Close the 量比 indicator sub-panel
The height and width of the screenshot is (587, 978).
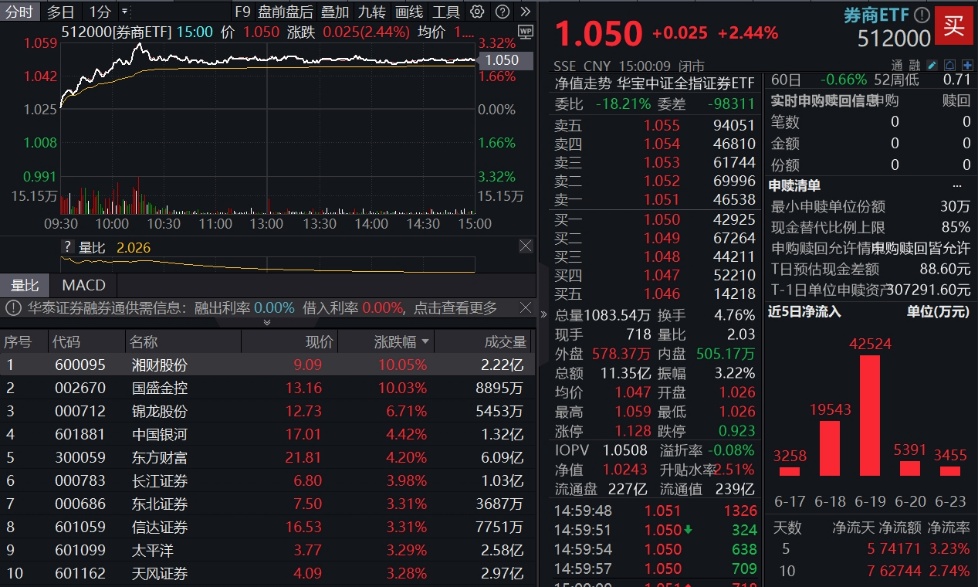(x=525, y=246)
